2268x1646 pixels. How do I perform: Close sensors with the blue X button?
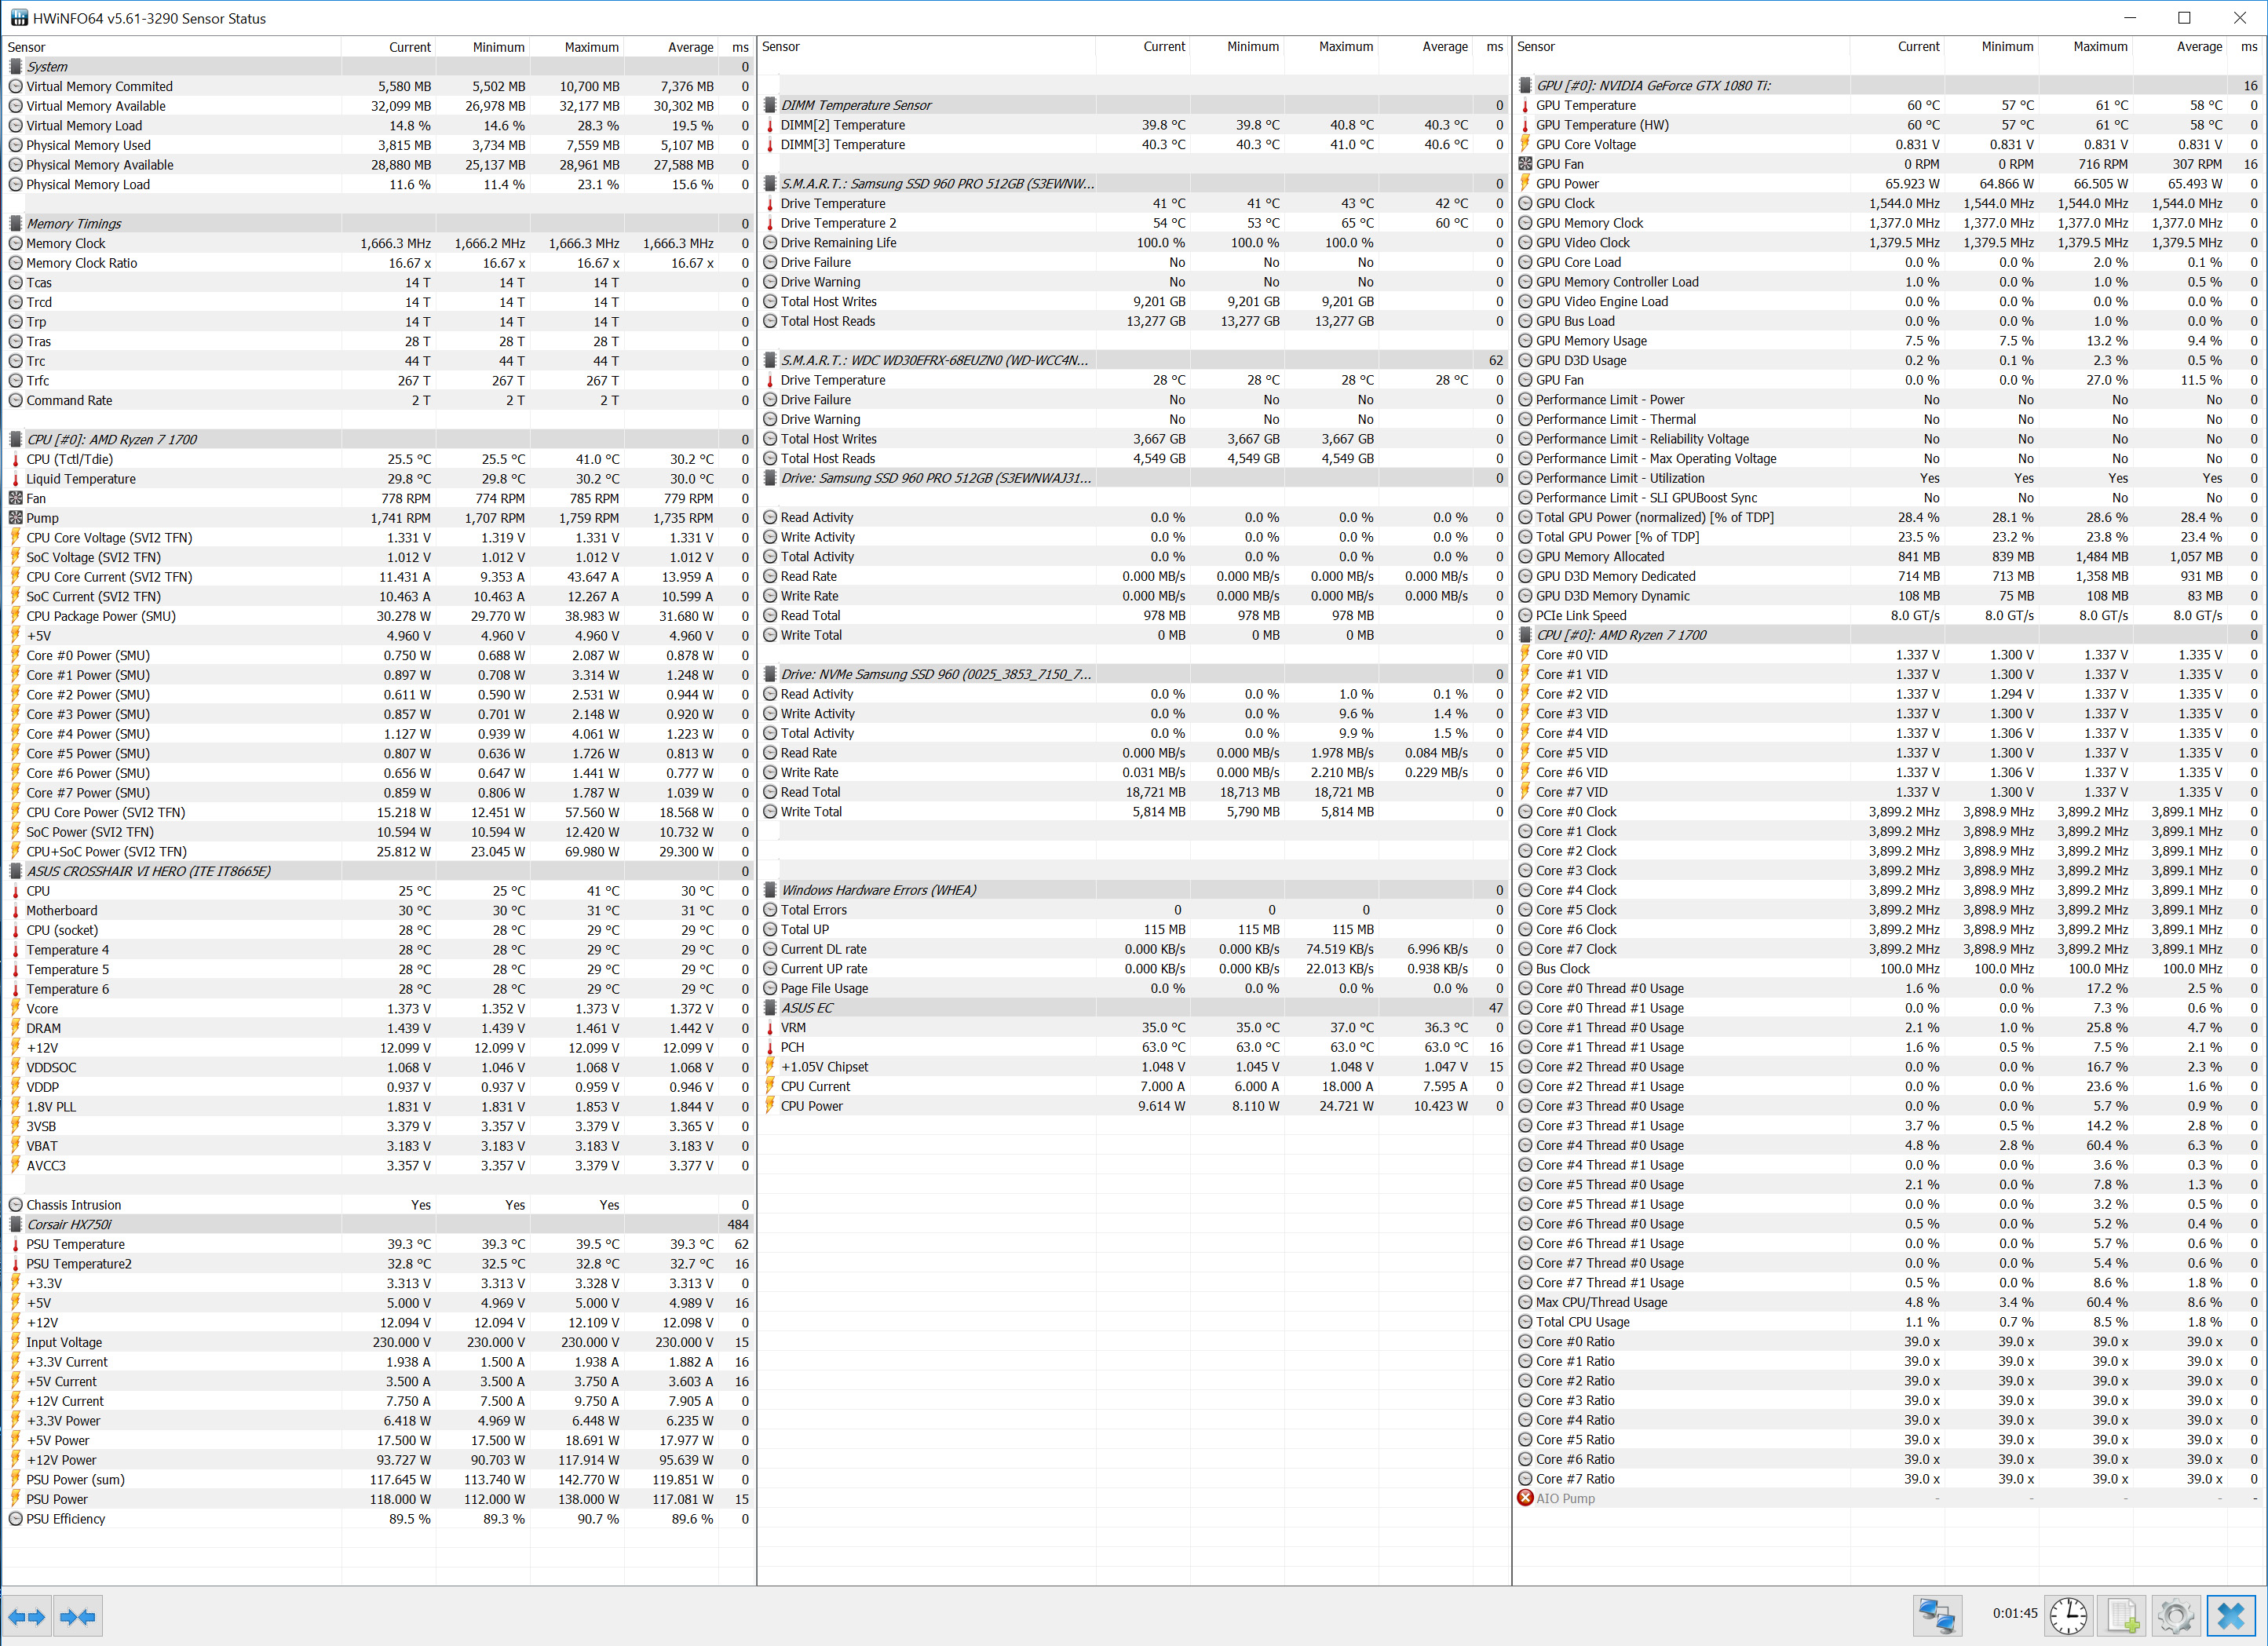pos(2231,1615)
